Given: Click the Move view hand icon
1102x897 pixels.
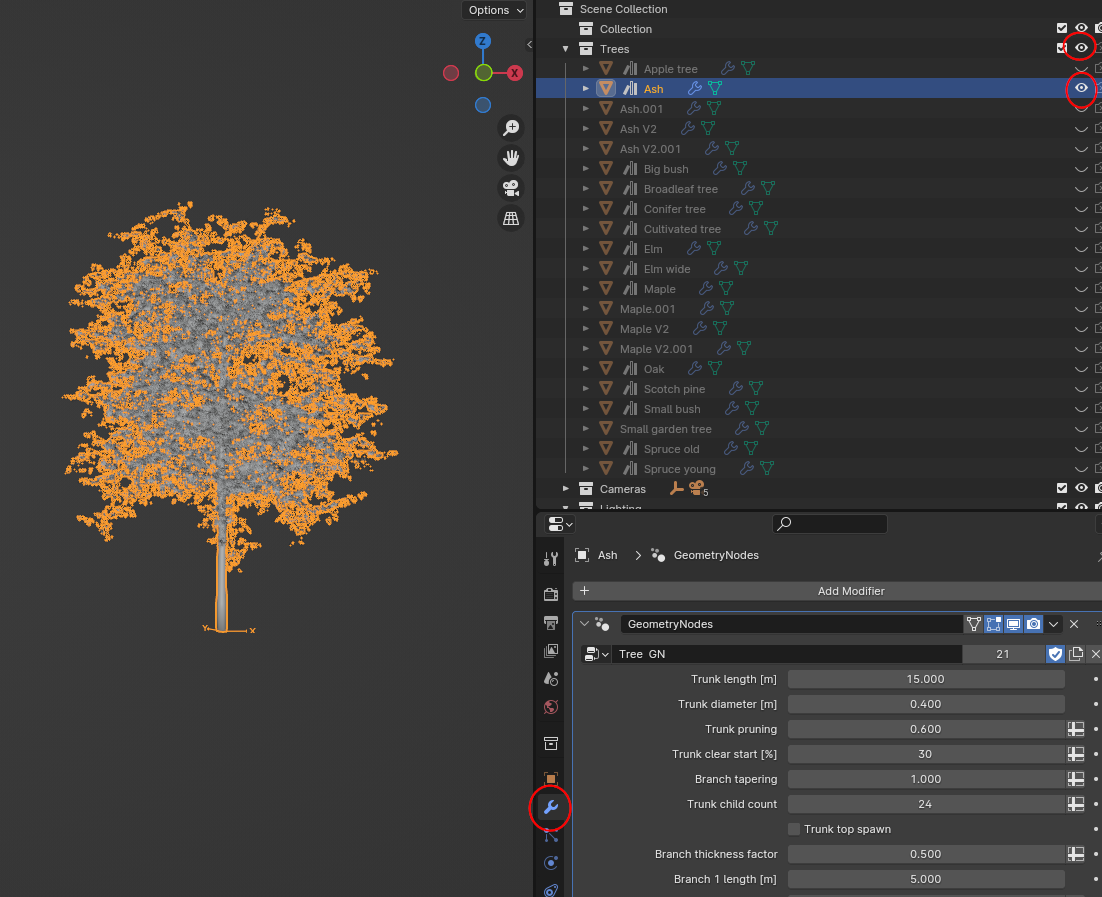Looking at the screenshot, I should [x=511, y=158].
